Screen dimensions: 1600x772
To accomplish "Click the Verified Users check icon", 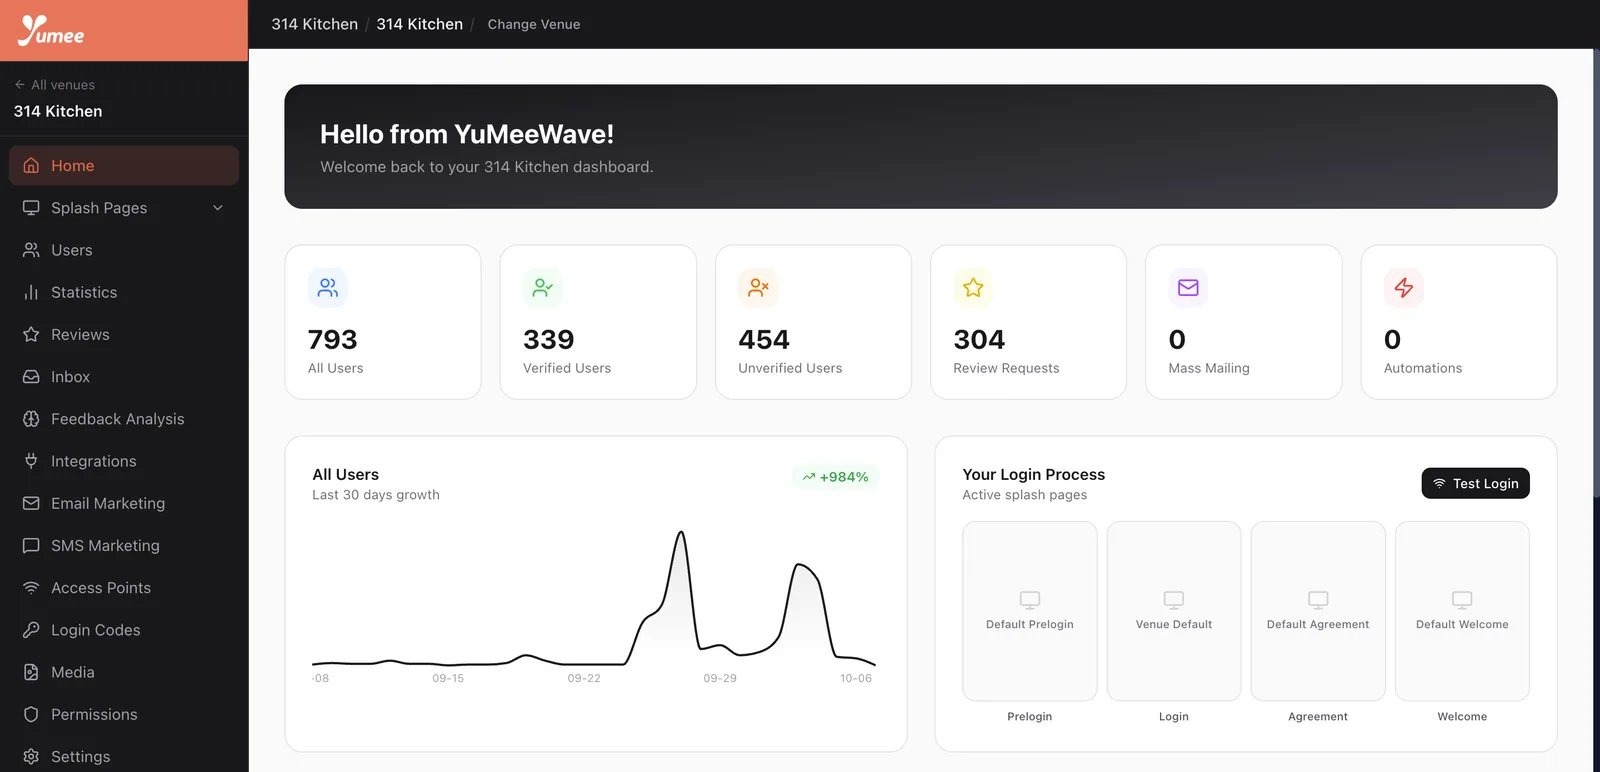I will (x=543, y=288).
